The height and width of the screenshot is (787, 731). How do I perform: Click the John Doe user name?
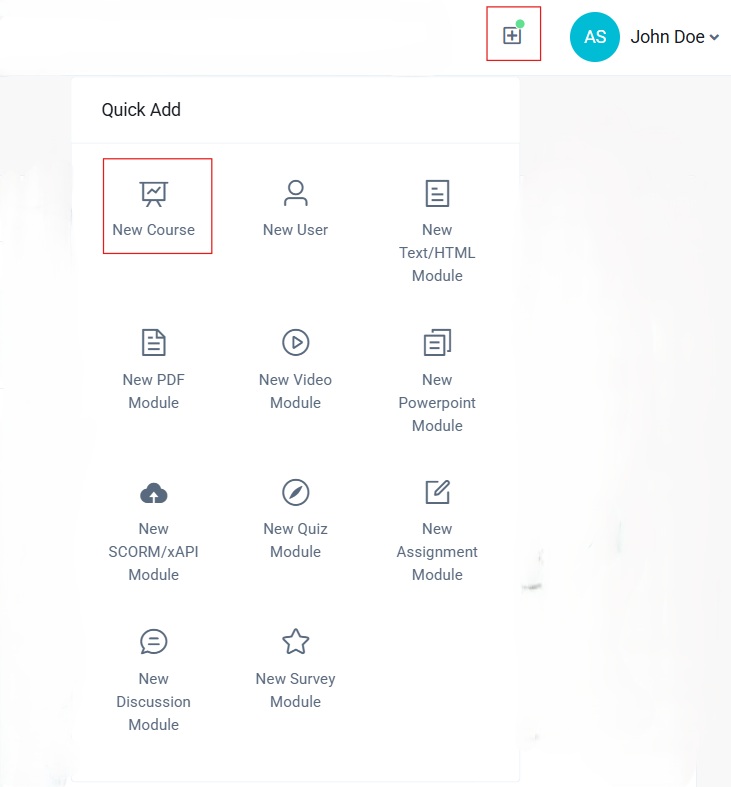(667, 37)
